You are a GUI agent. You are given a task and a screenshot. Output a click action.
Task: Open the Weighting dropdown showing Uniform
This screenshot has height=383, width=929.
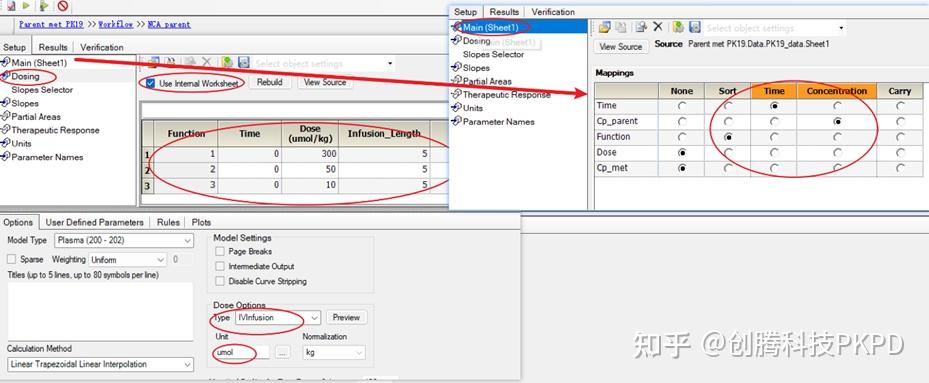[127, 259]
